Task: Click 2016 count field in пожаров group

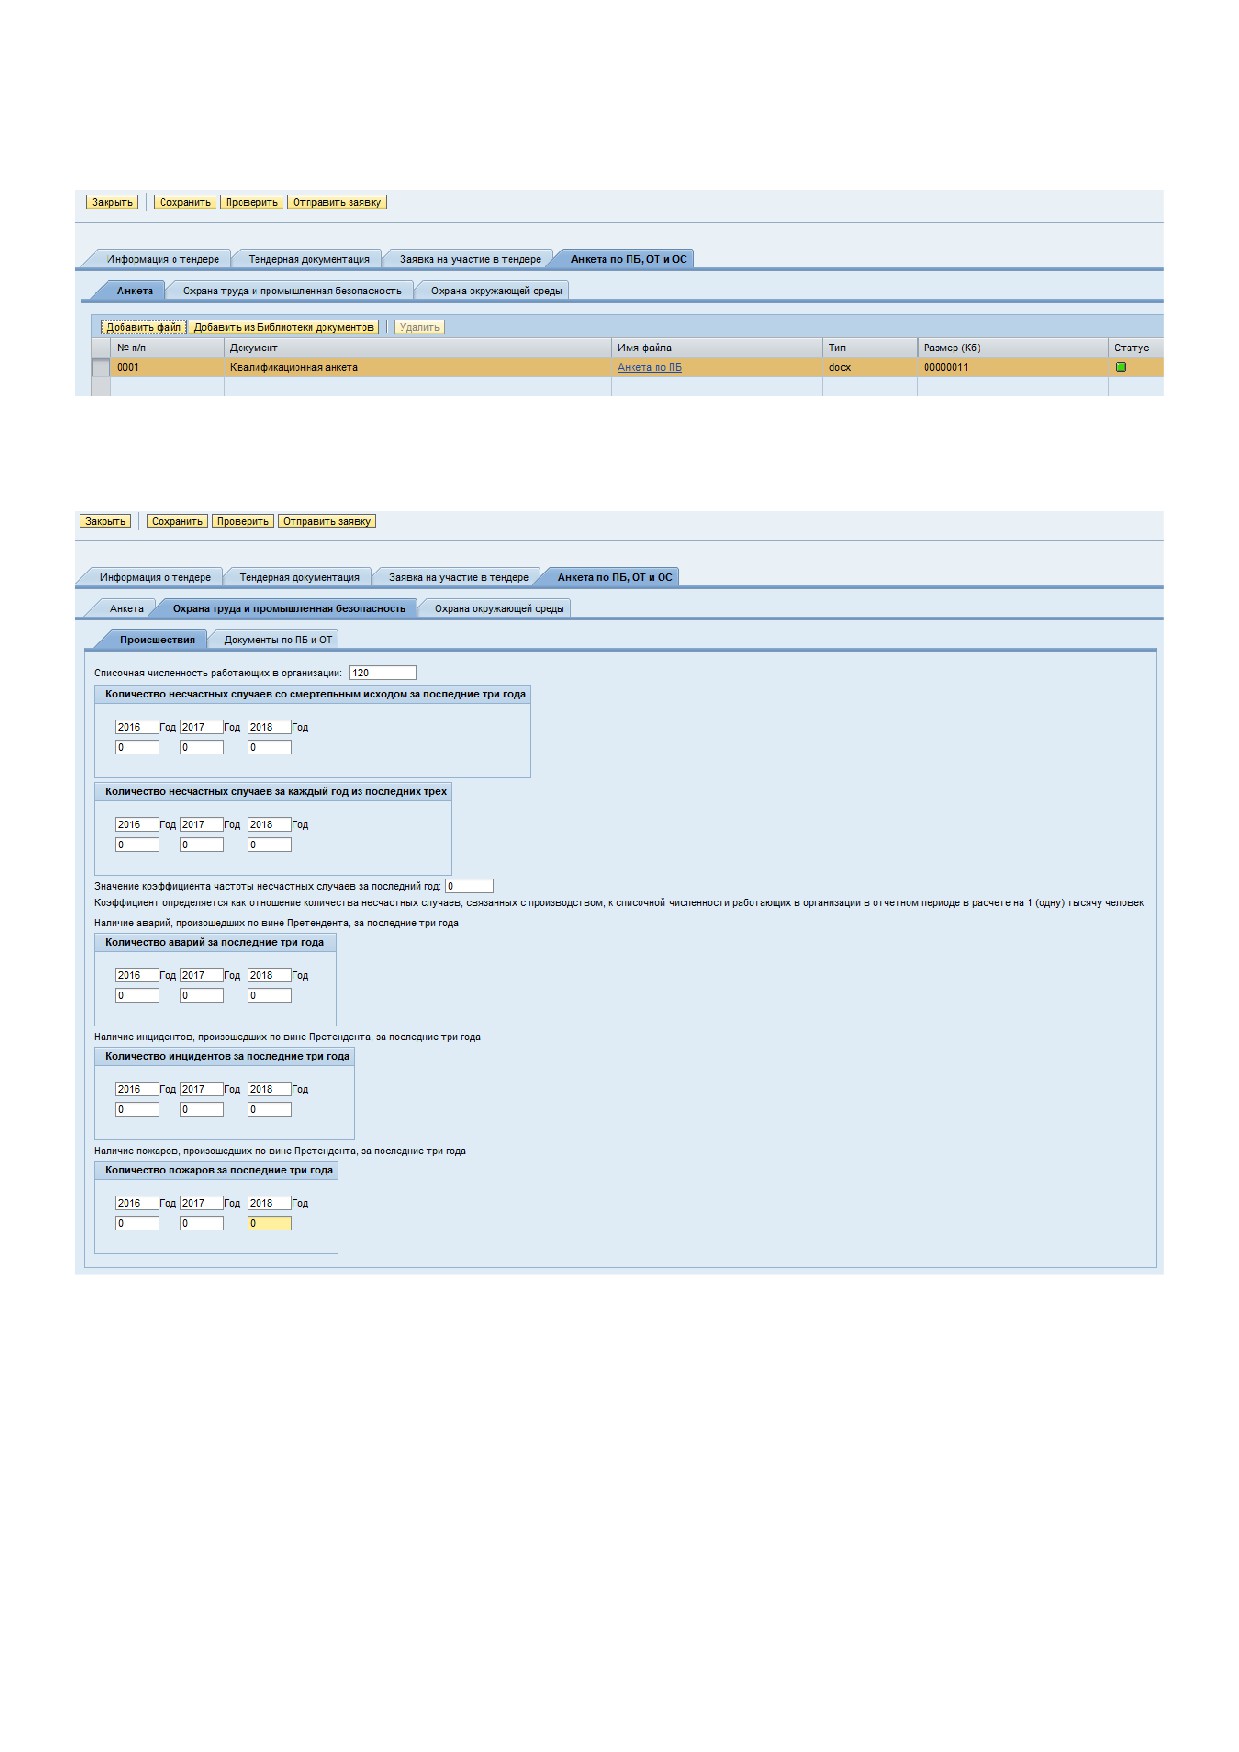Action: click(137, 1223)
